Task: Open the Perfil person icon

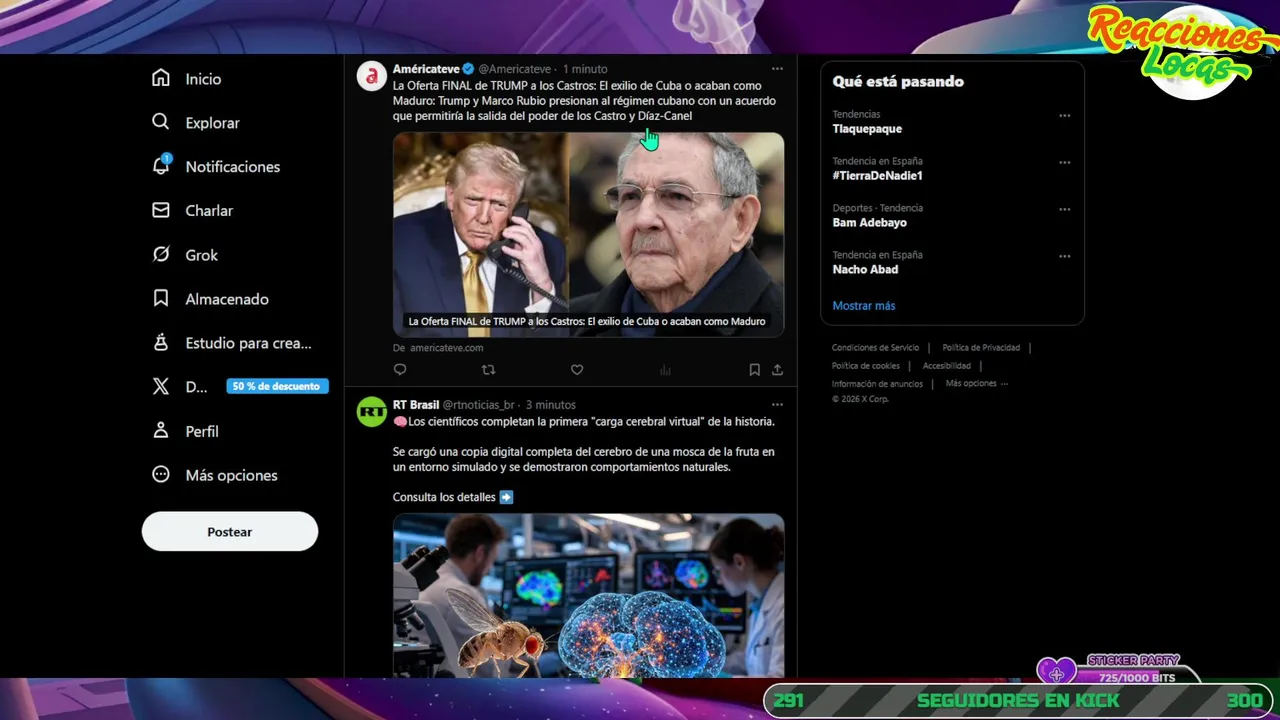Action: (x=160, y=430)
